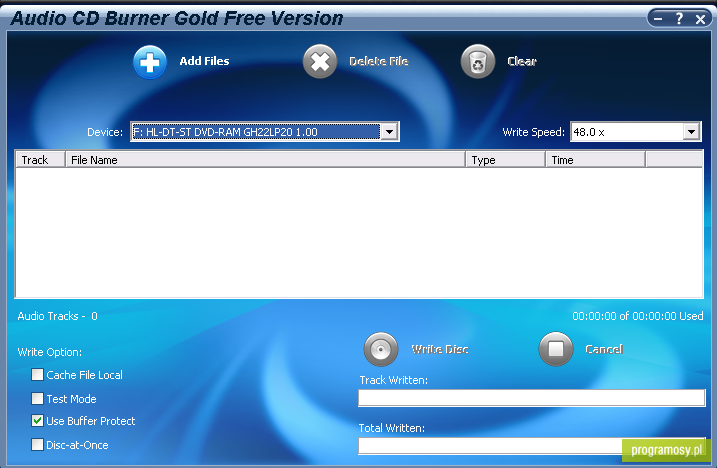The width and height of the screenshot is (717, 468).
Task: Click the Device: label
Action: pyautogui.click(x=105, y=132)
